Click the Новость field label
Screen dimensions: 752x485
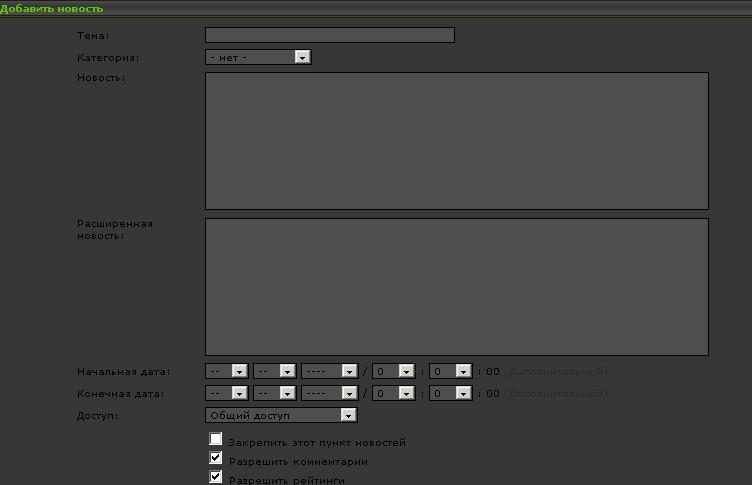pos(101,79)
